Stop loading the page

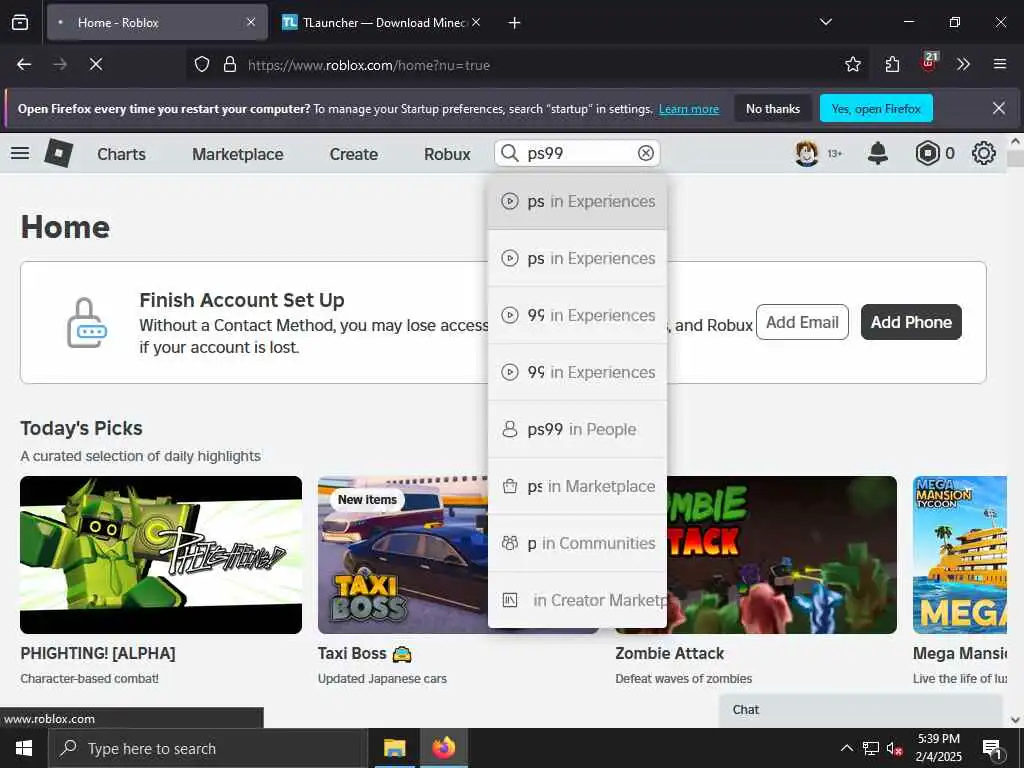pos(95,64)
